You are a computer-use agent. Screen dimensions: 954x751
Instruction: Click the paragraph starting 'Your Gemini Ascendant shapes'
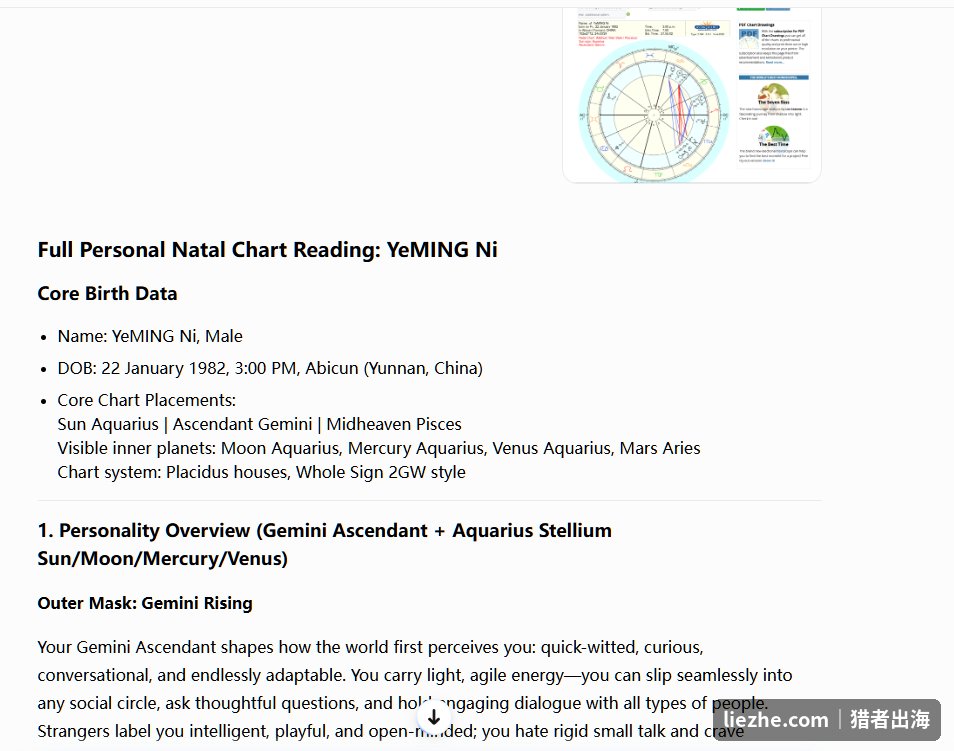(x=415, y=689)
